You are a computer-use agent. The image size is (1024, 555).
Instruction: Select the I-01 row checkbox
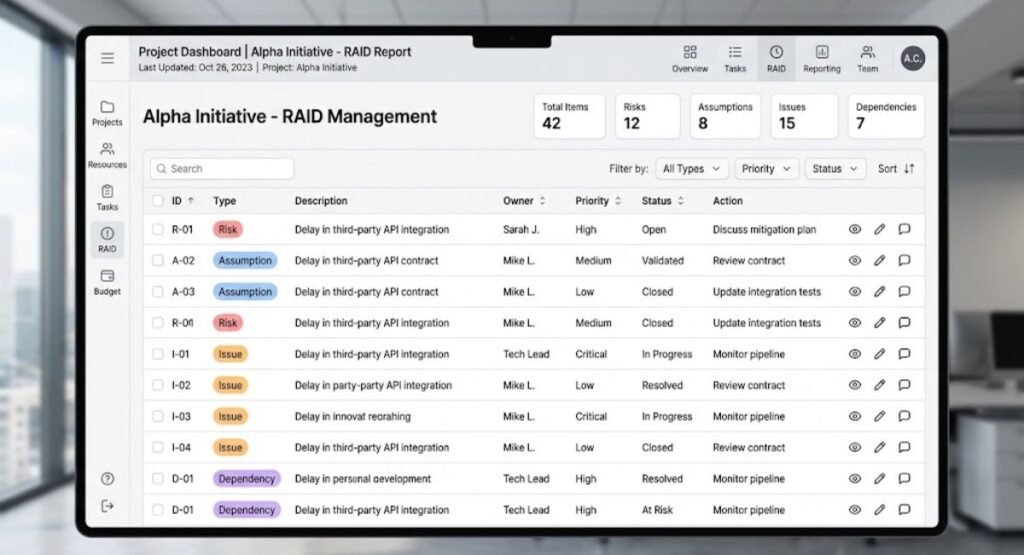click(x=157, y=354)
